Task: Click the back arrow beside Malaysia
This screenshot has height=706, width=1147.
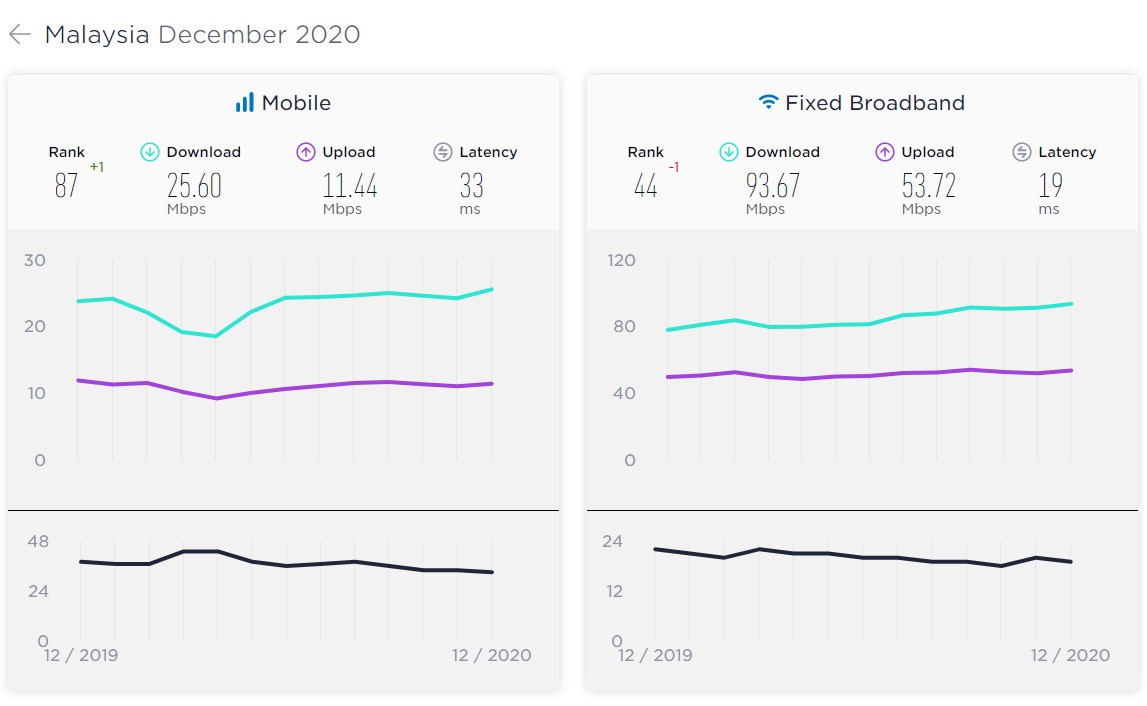Action: 20,35
